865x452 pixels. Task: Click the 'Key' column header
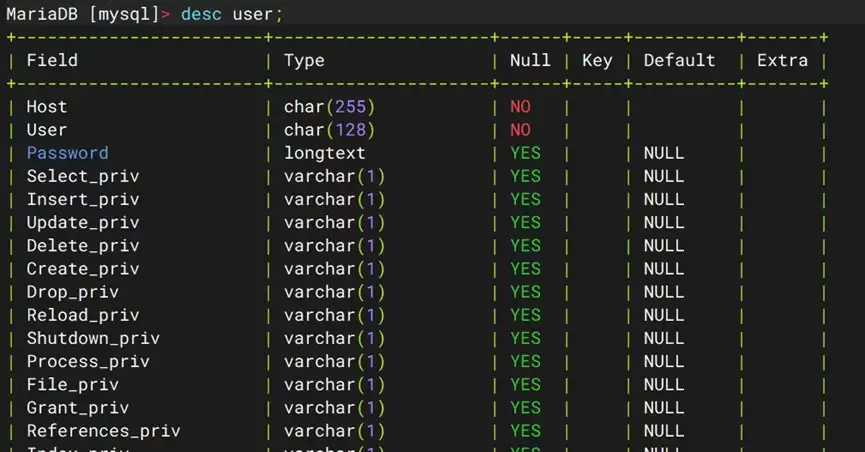click(597, 60)
